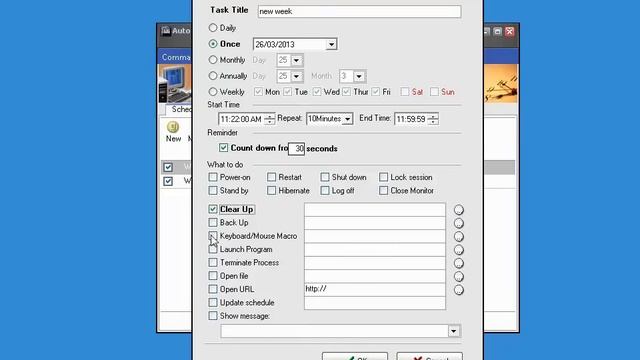Enable the Shut down checkbox
Image resolution: width=640 pixels, height=360 pixels.
click(x=325, y=177)
